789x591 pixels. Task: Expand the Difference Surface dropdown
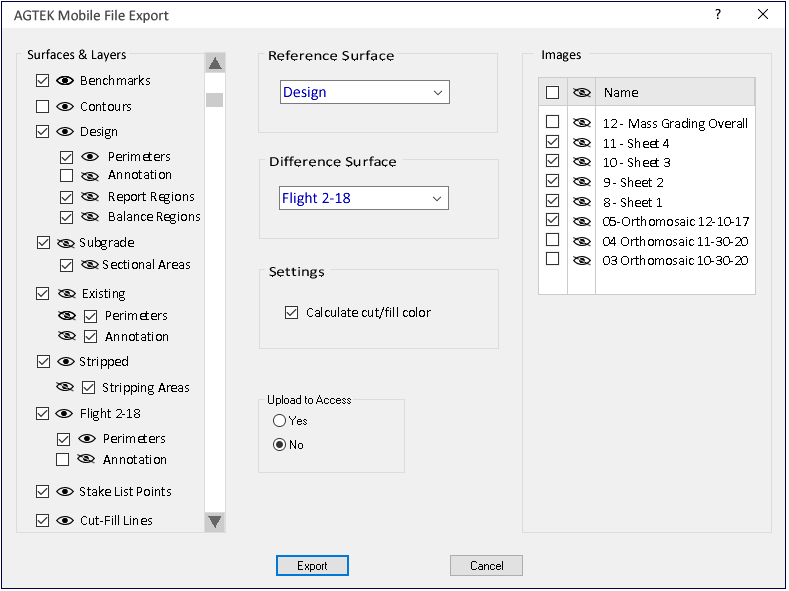(x=364, y=199)
